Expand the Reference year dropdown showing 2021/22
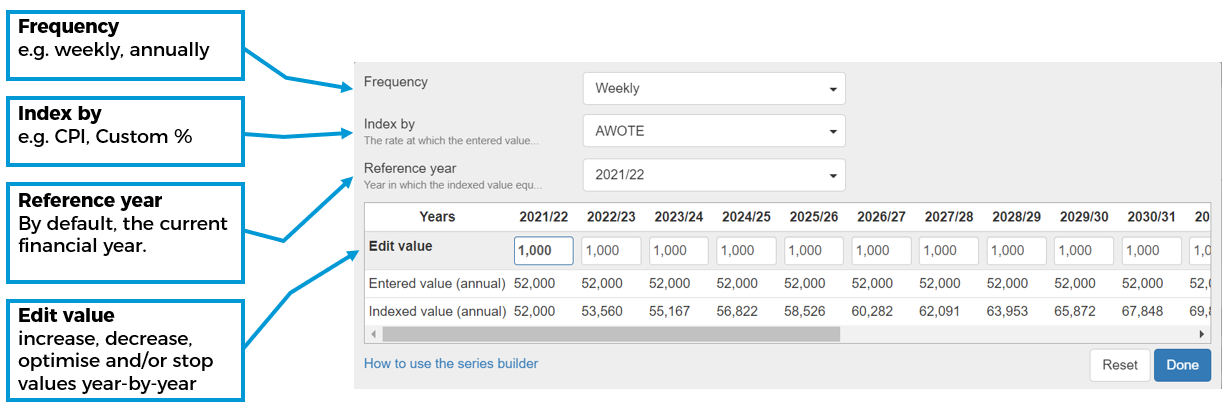 click(713, 175)
